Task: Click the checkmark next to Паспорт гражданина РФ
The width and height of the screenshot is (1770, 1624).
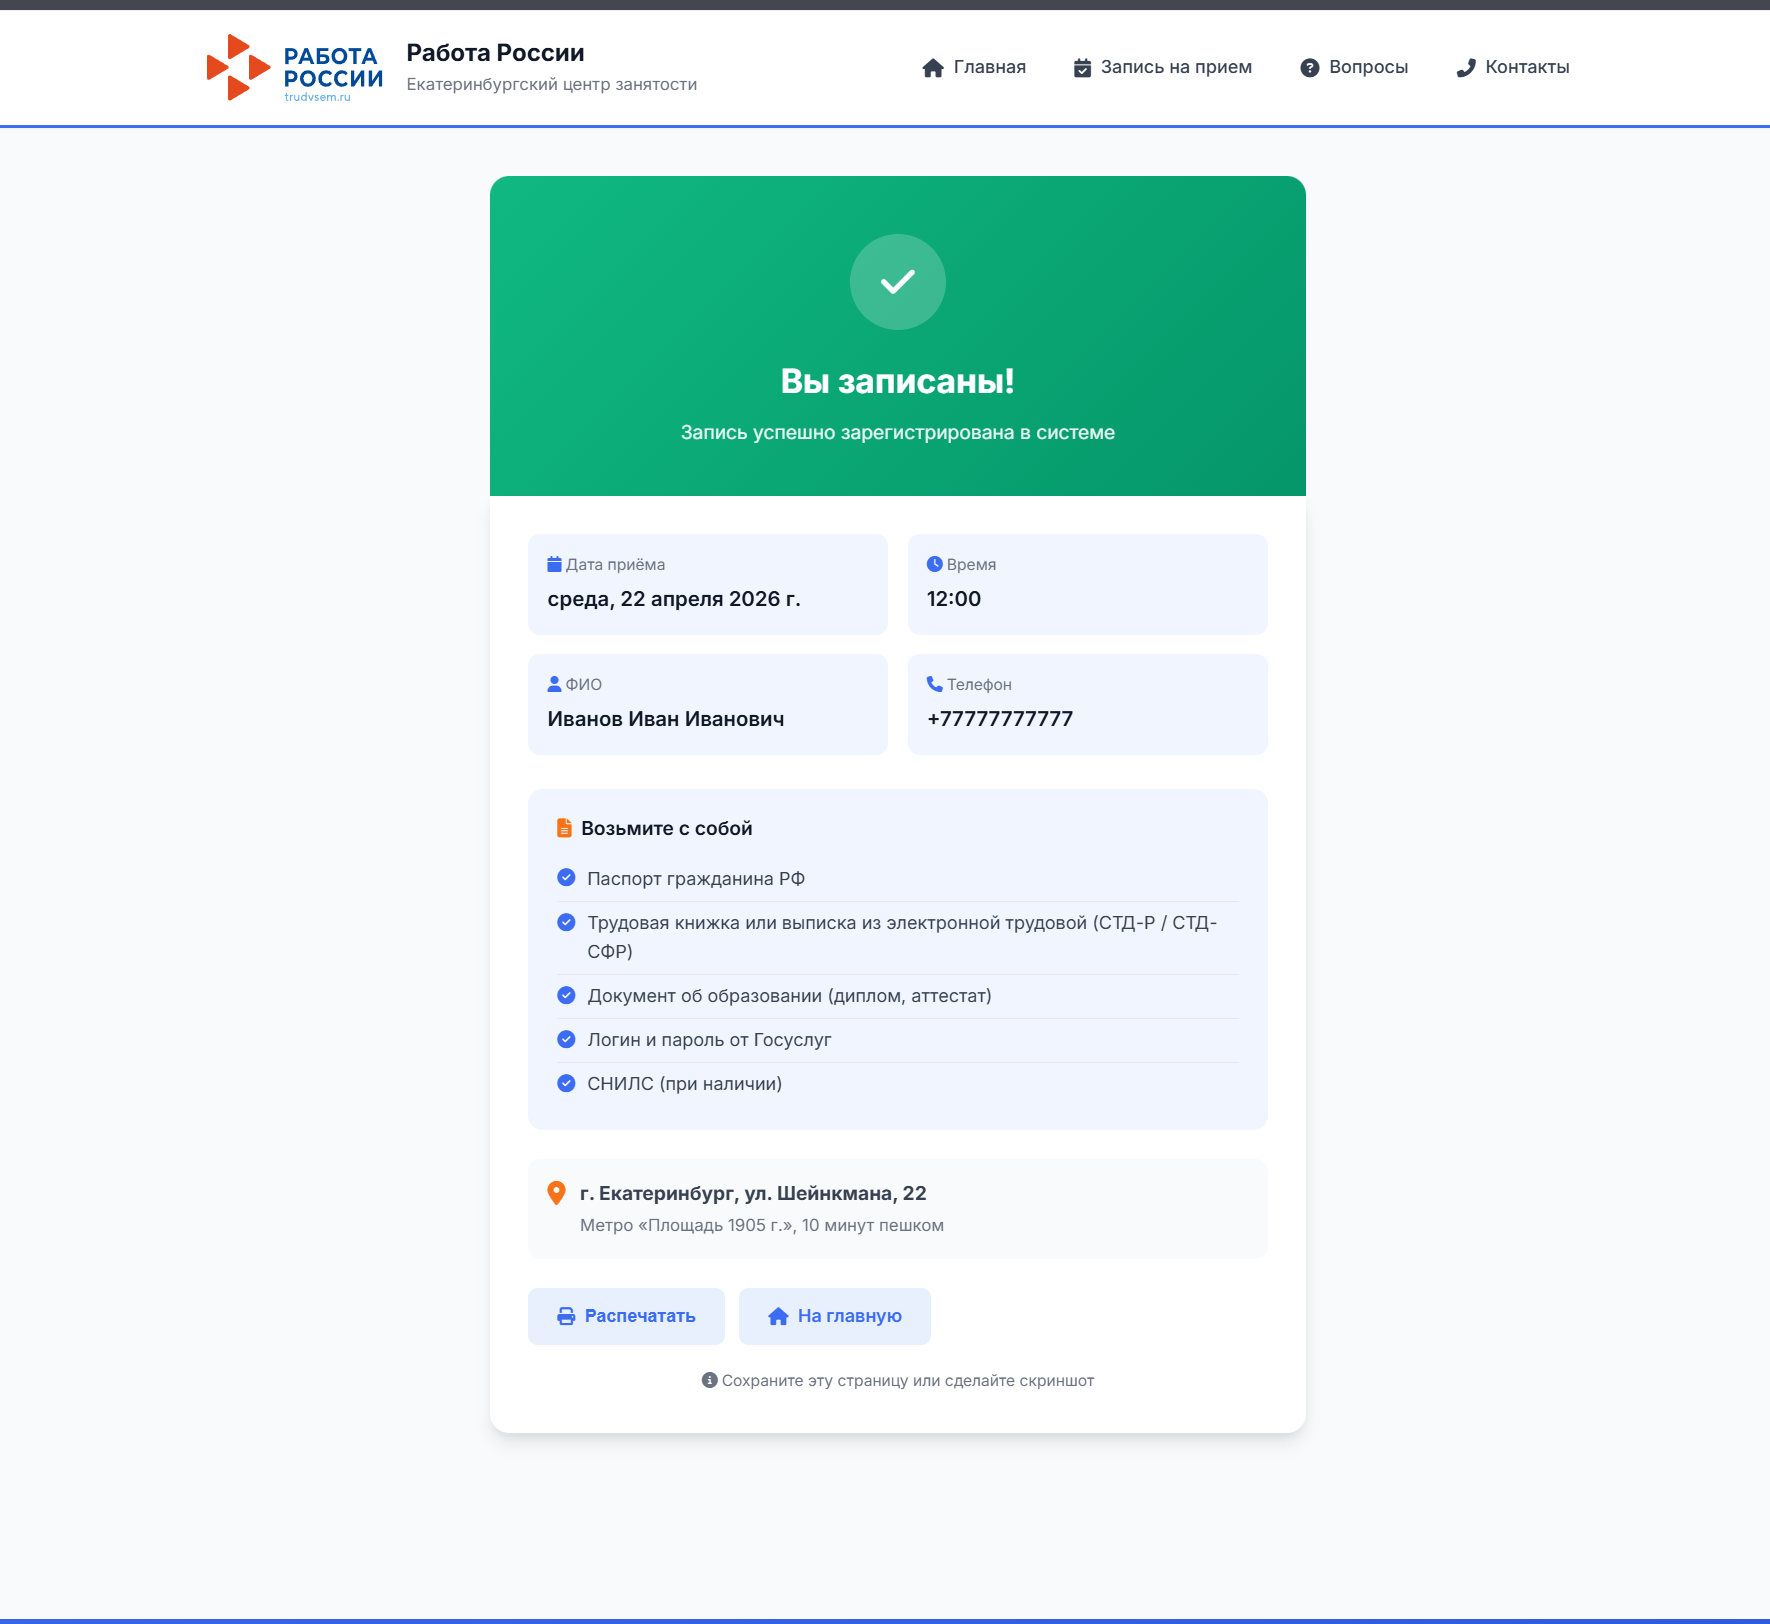Action: [x=566, y=878]
